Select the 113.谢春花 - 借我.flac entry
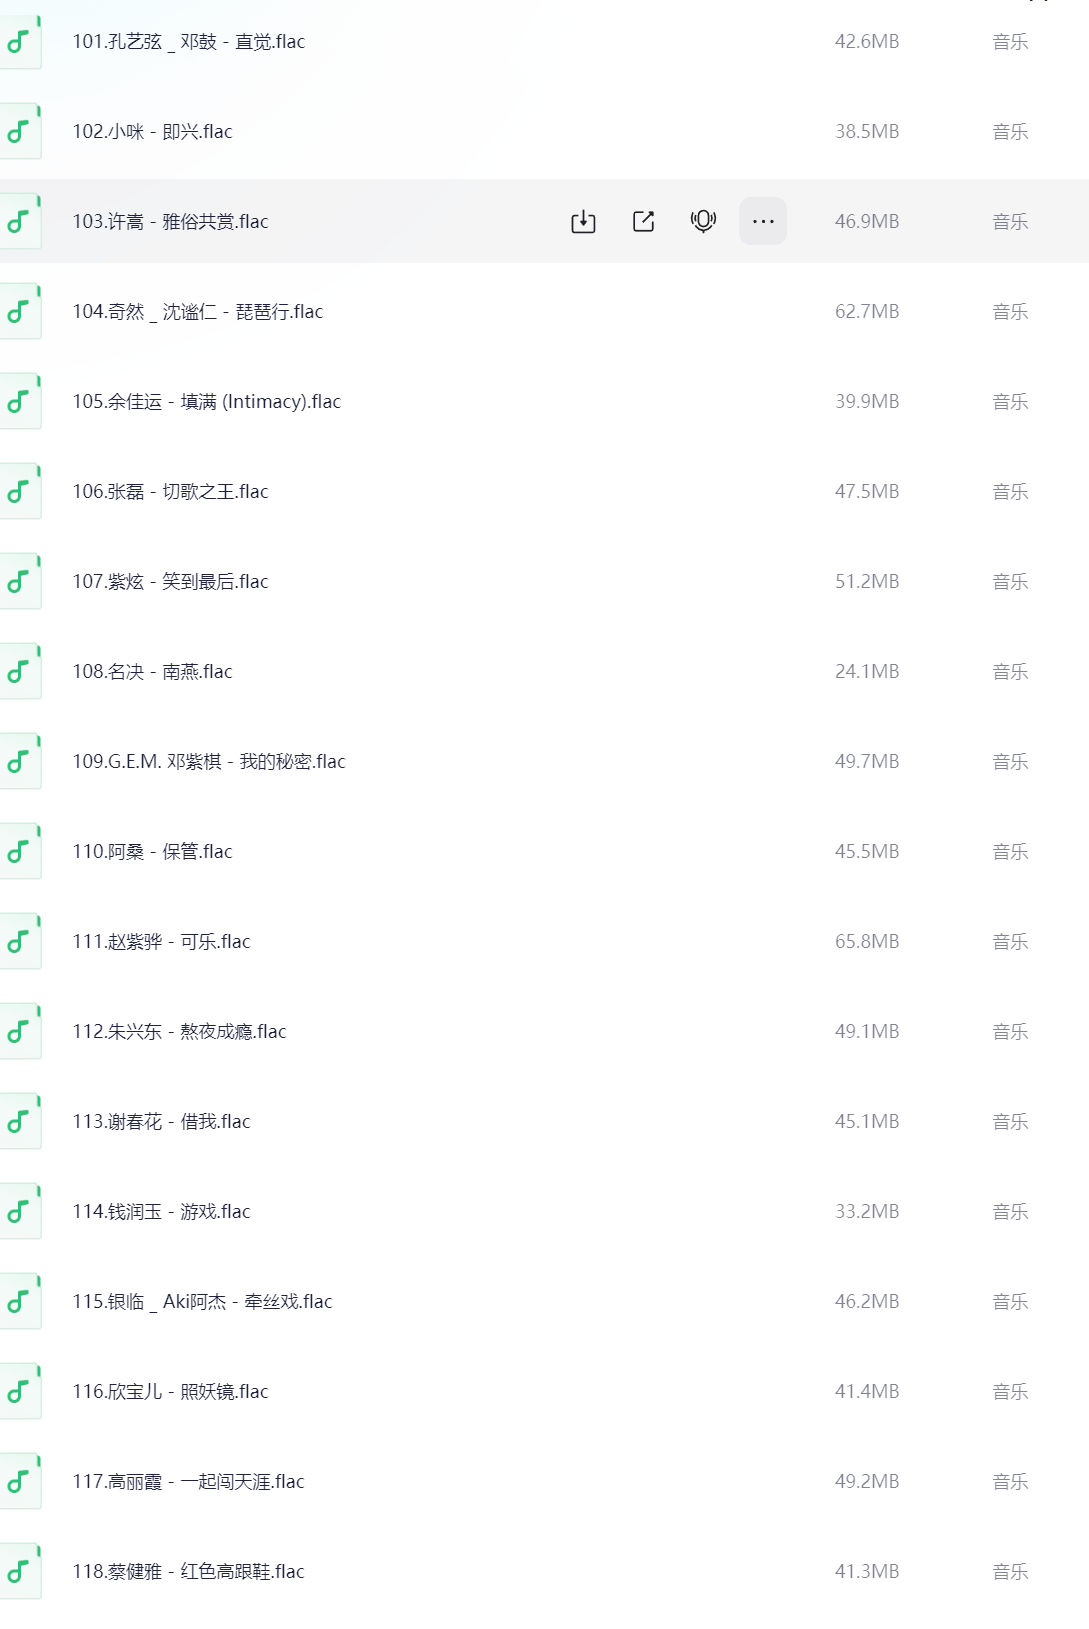The width and height of the screenshot is (1089, 1629). coord(162,1122)
